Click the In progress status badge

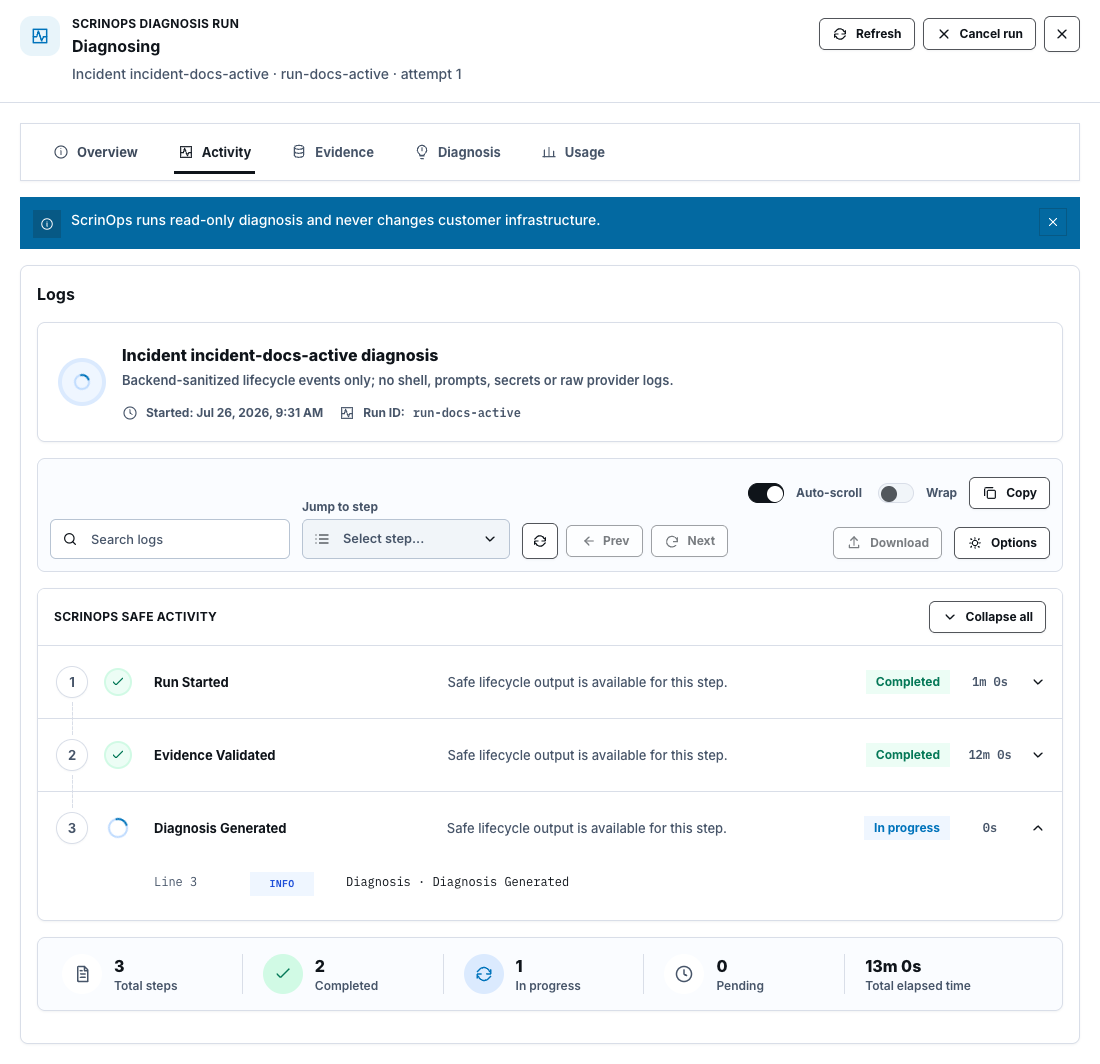pyautogui.click(x=906, y=828)
